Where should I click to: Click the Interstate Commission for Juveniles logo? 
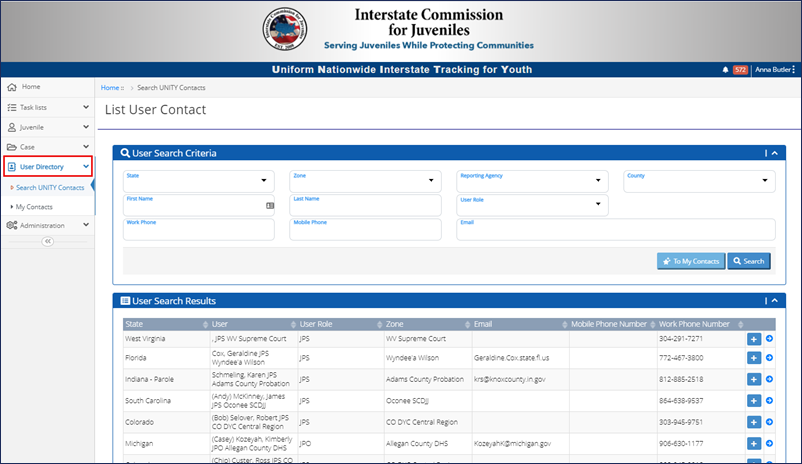point(285,29)
